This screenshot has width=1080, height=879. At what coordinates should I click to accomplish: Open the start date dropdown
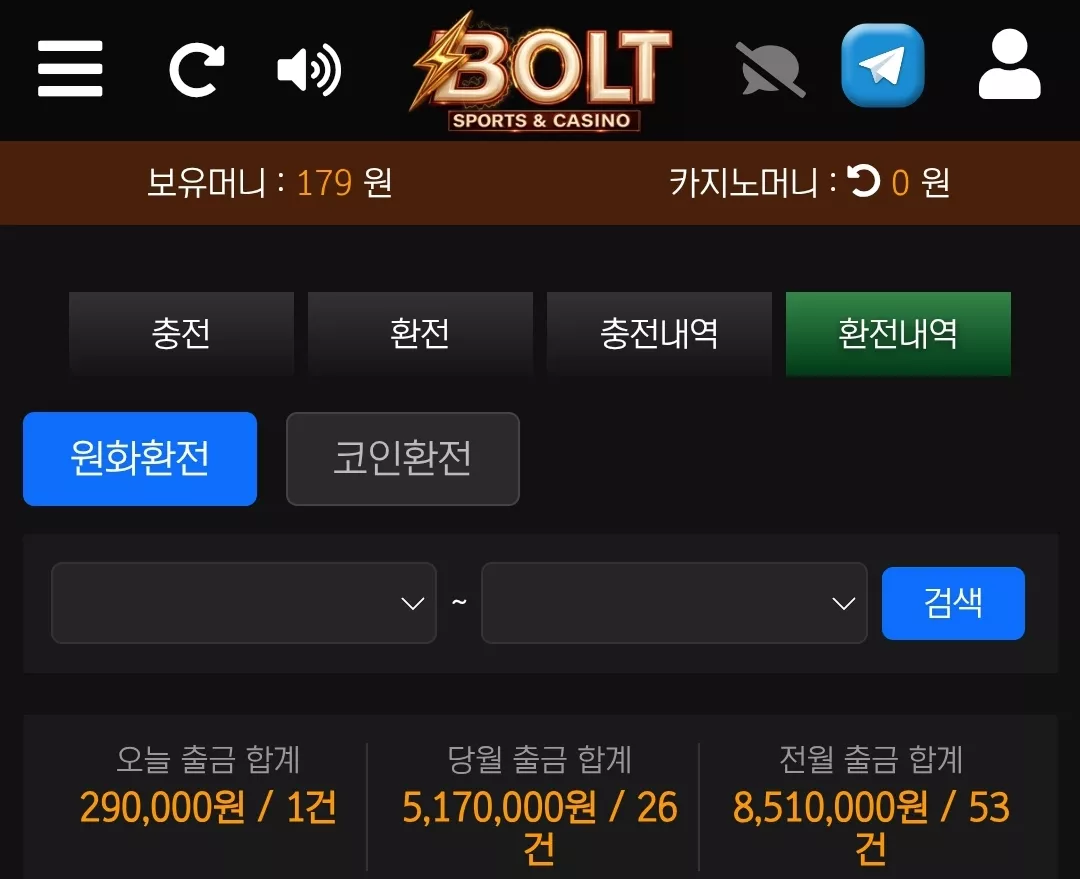tap(244, 603)
